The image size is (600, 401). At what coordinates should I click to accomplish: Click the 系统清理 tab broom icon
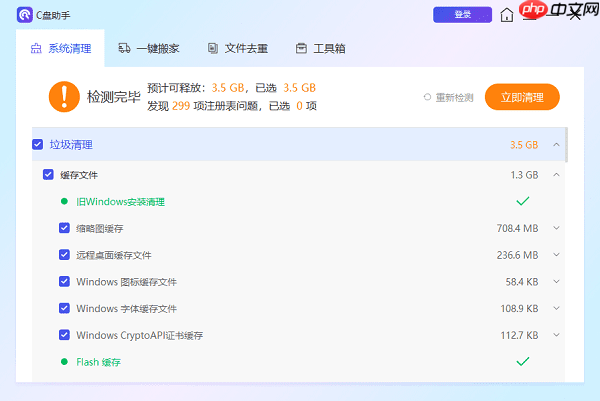click(36, 49)
